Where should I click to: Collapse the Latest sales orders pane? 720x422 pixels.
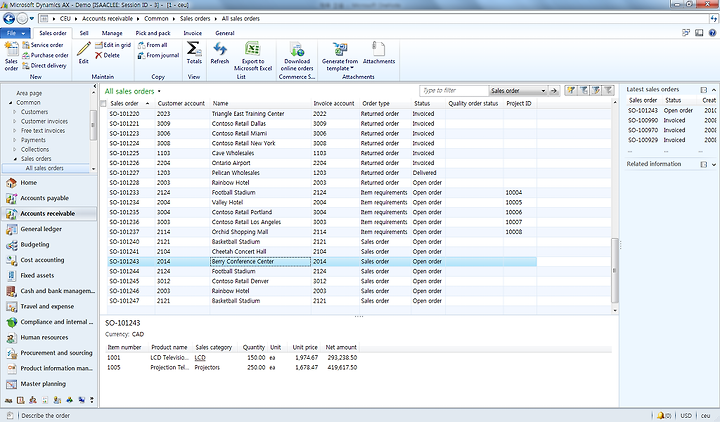[x=714, y=90]
